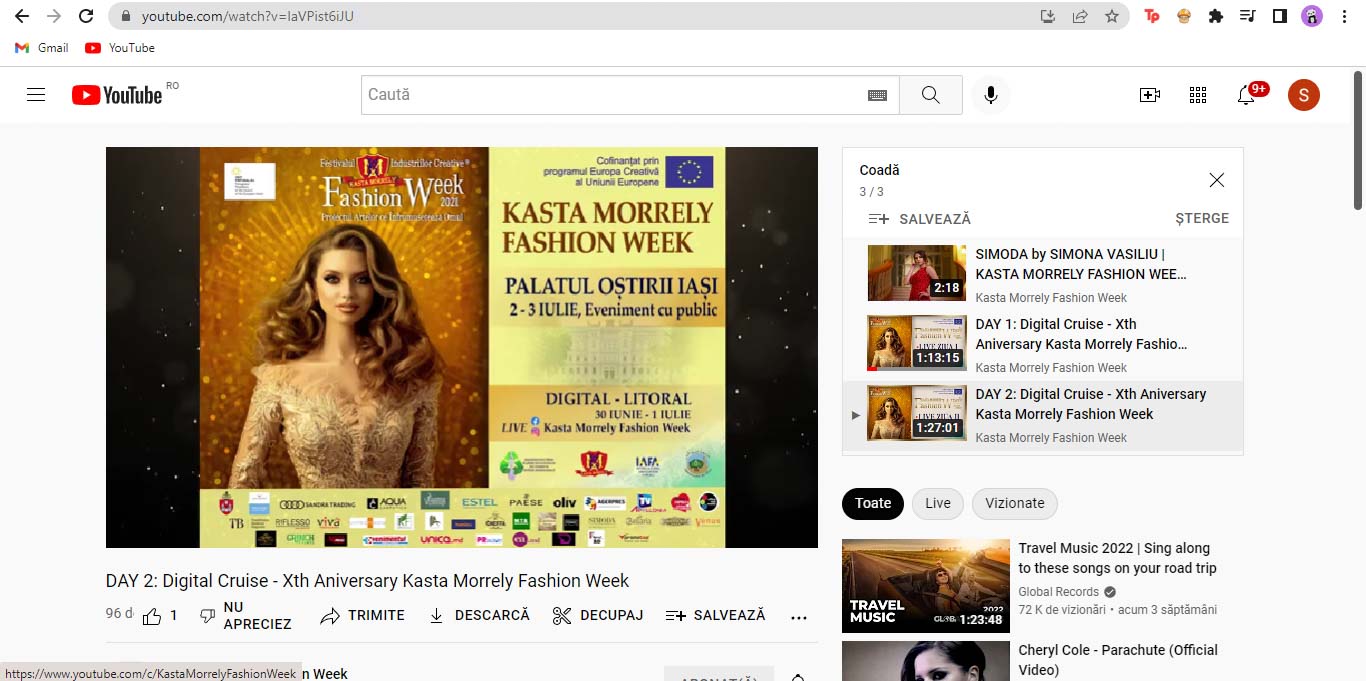1366x681 pixels.
Task: Toggle the browser side panel
Action: (1279, 16)
